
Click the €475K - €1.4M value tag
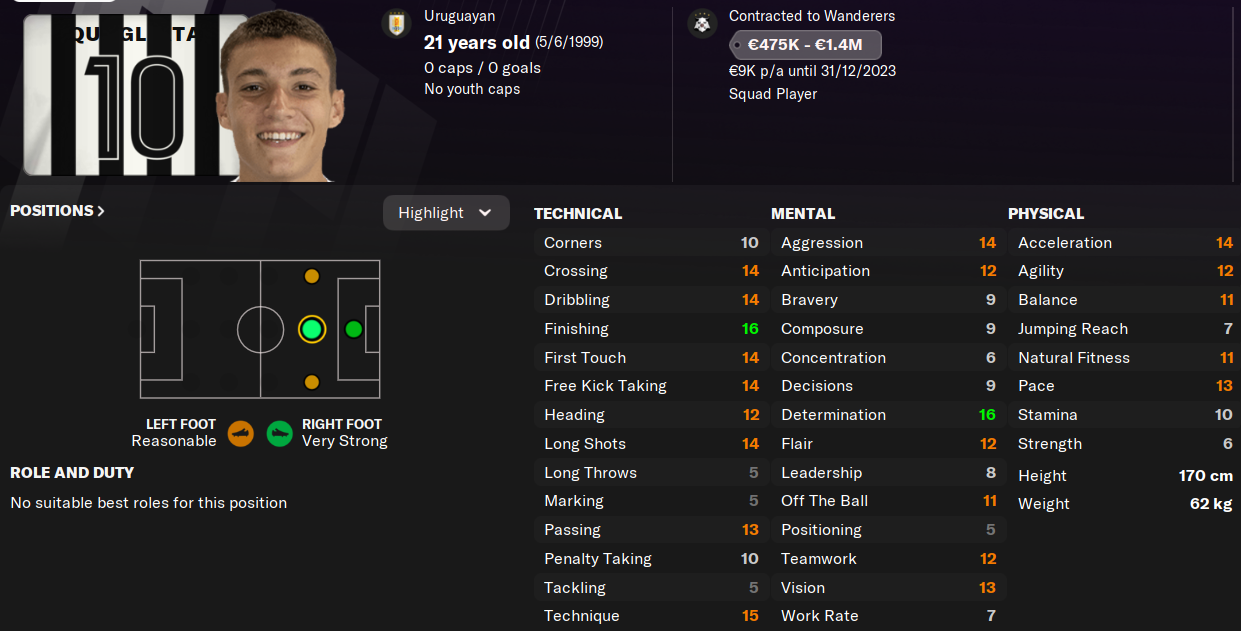click(x=805, y=45)
